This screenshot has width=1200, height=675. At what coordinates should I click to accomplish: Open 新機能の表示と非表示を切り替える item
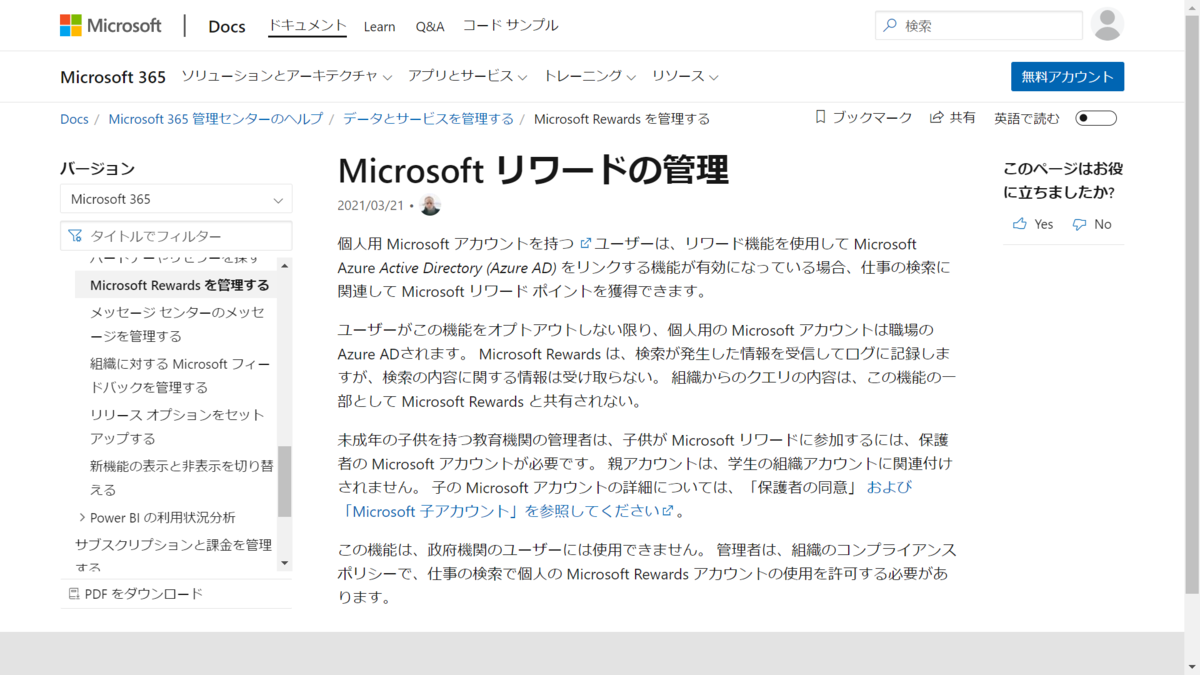point(180,477)
